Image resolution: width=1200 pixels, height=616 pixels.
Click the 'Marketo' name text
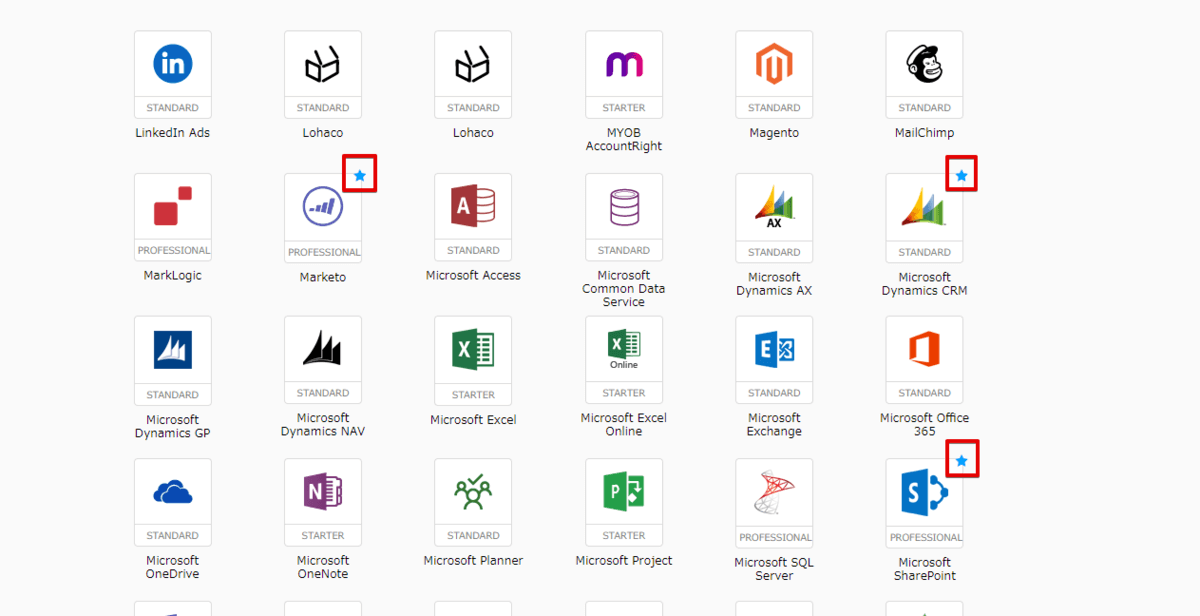pyautogui.click(x=323, y=278)
